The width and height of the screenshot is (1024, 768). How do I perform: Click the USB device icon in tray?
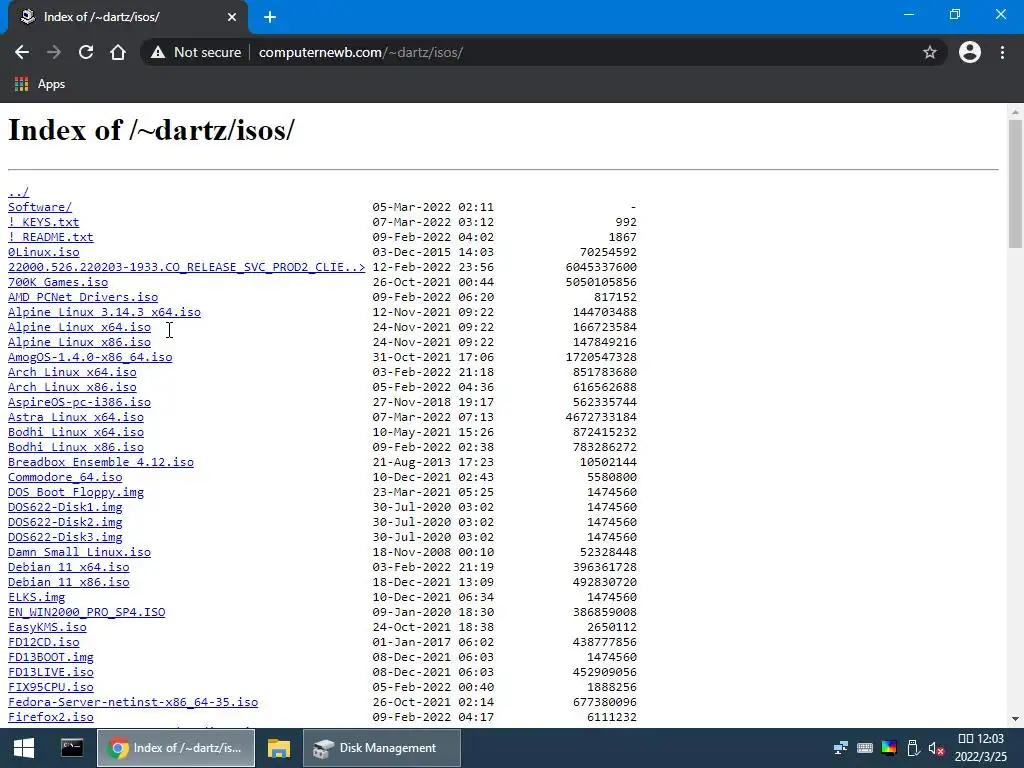click(913, 748)
